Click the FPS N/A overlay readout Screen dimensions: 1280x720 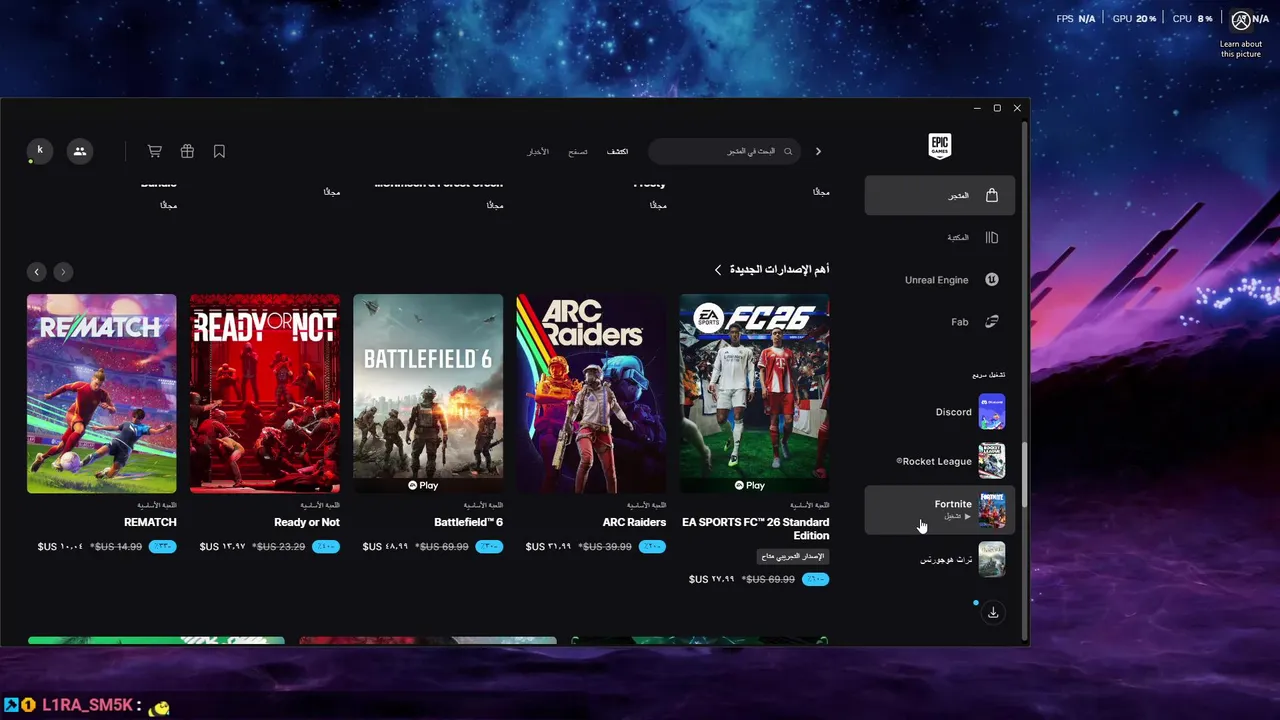coord(1076,19)
